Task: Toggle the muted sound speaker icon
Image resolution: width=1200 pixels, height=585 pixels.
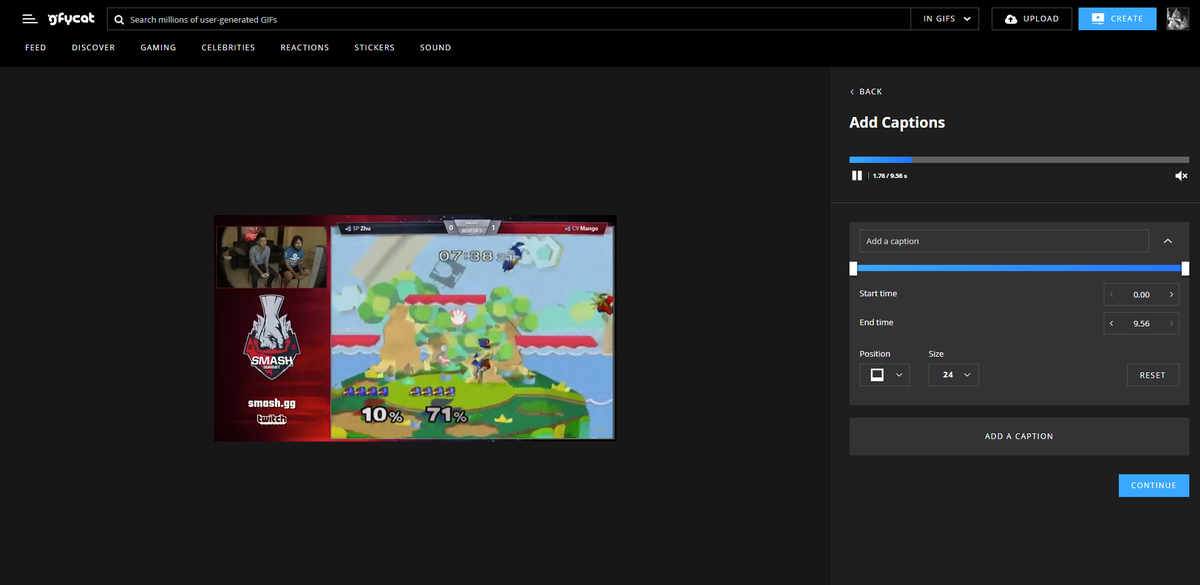Action: point(1181,176)
